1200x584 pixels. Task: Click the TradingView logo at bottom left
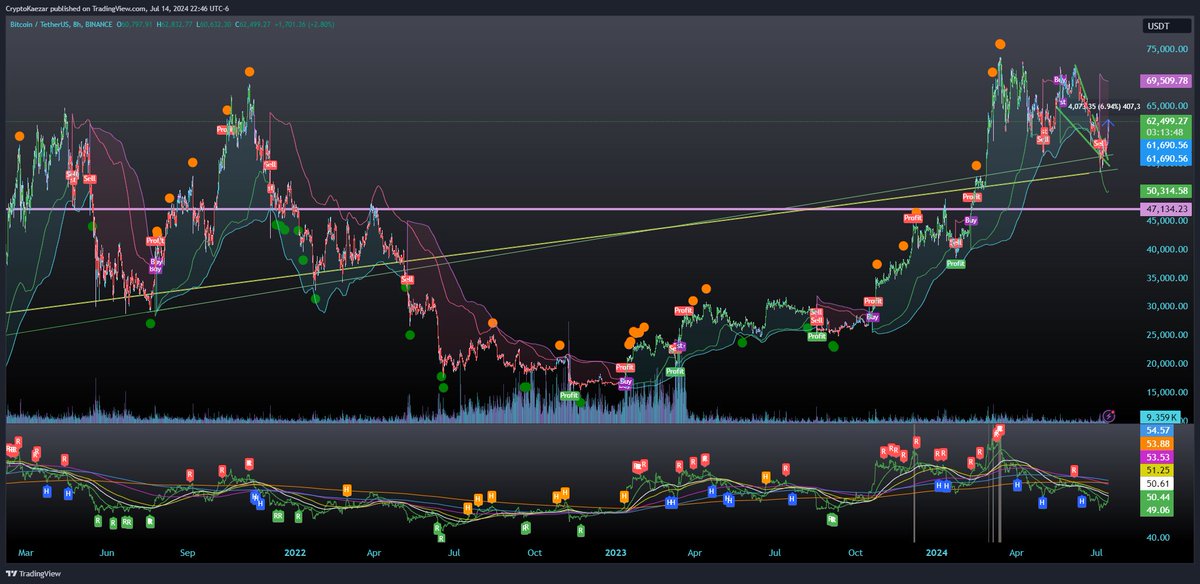pos(31,574)
